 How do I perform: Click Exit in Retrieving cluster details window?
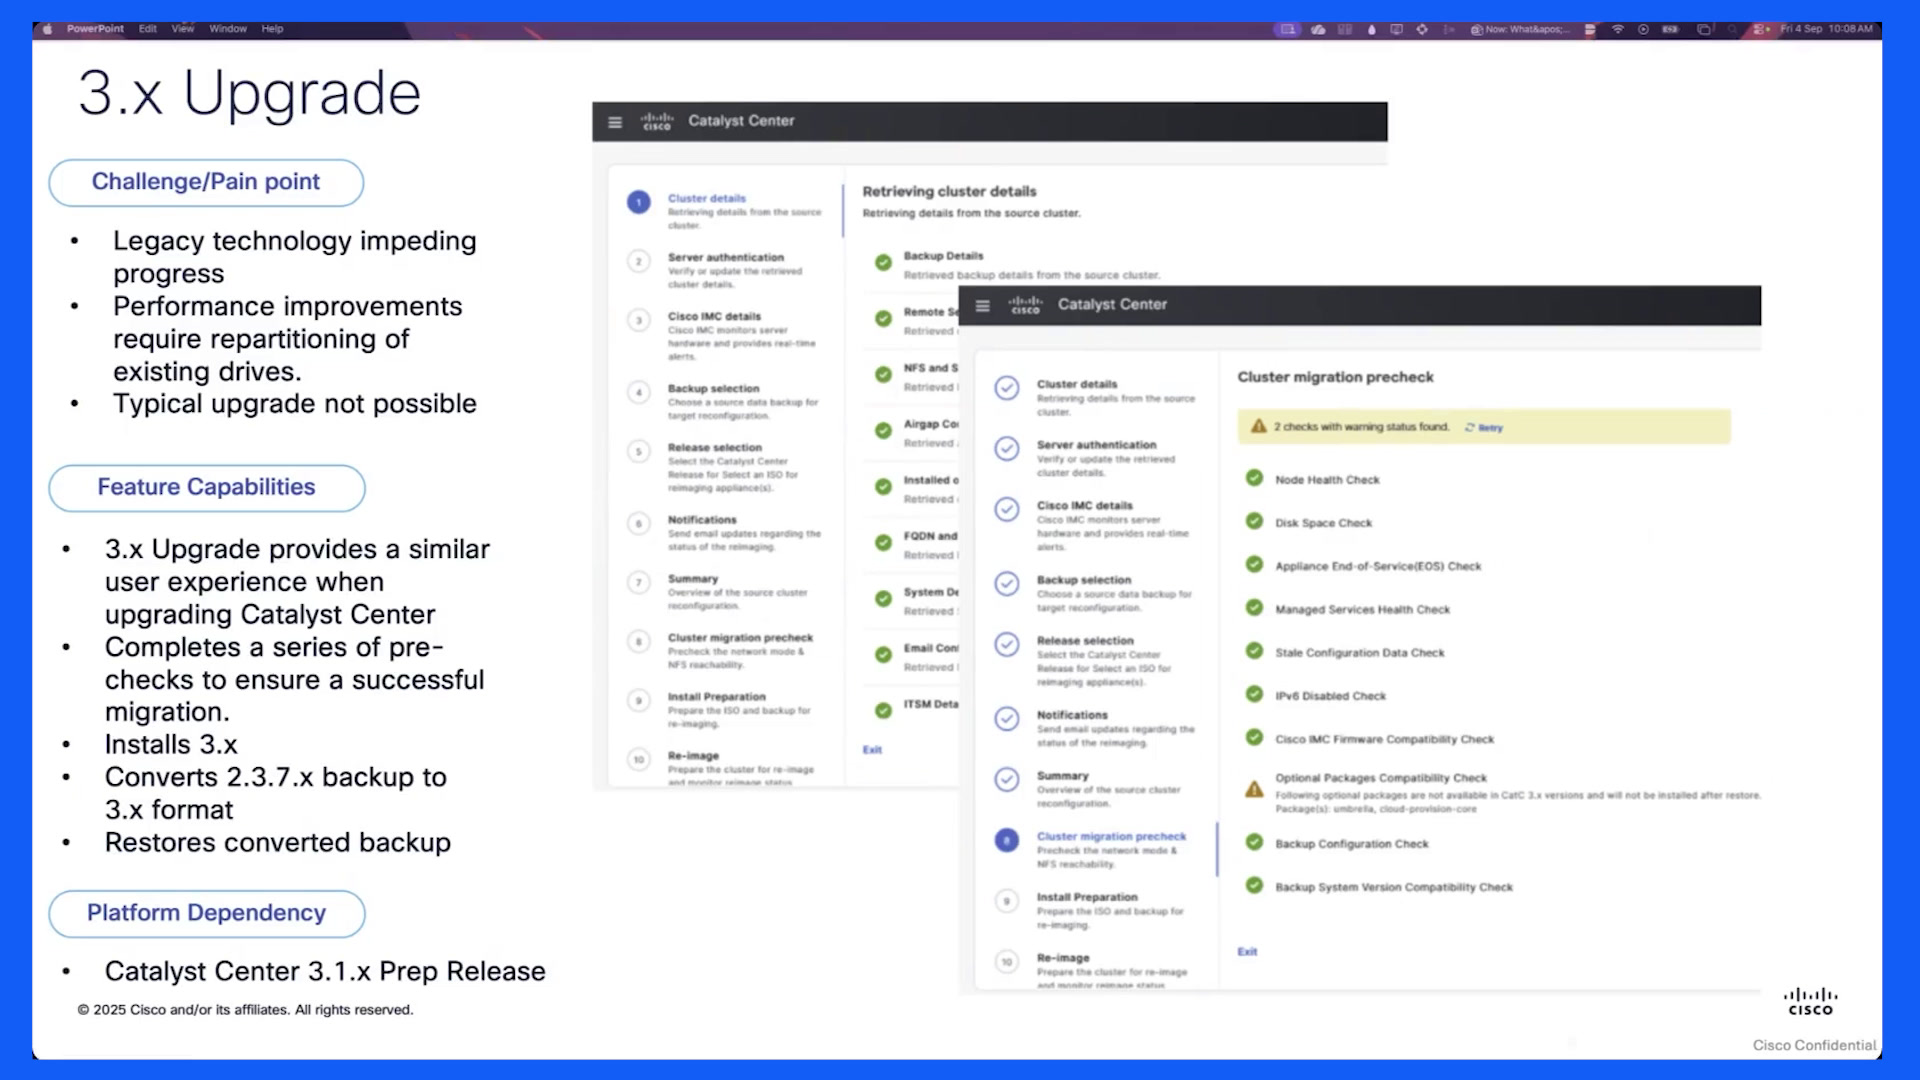tap(872, 750)
